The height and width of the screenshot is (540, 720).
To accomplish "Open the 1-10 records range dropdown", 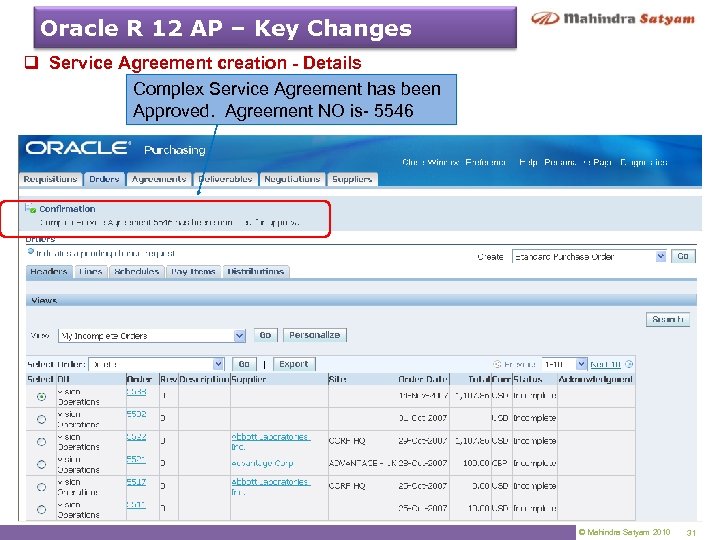I will 564,364.
